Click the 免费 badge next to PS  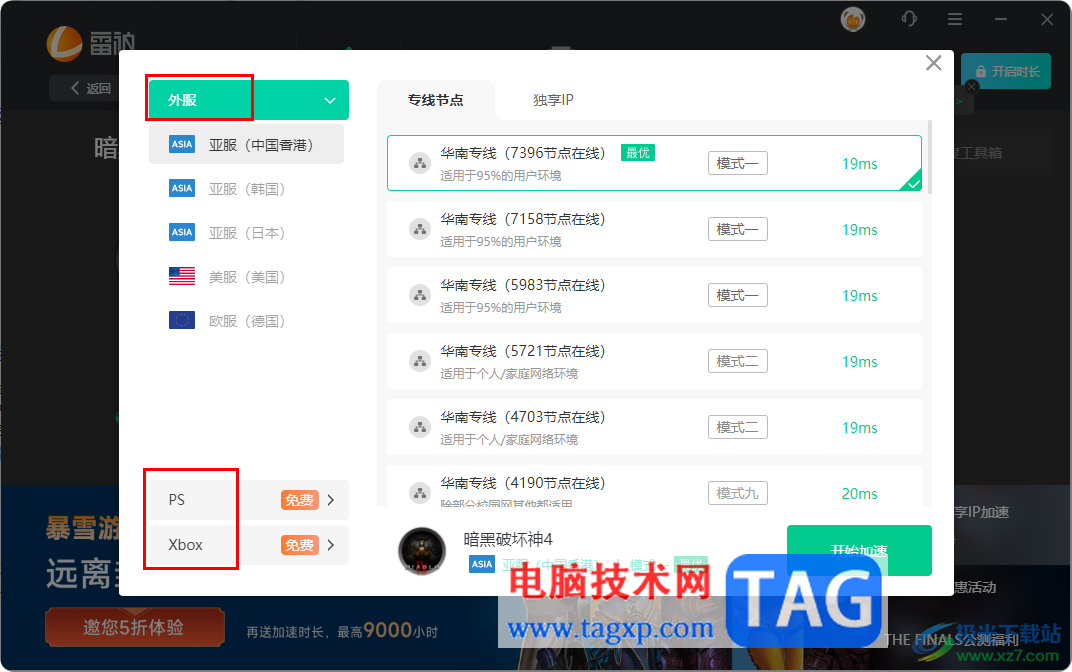point(299,500)
